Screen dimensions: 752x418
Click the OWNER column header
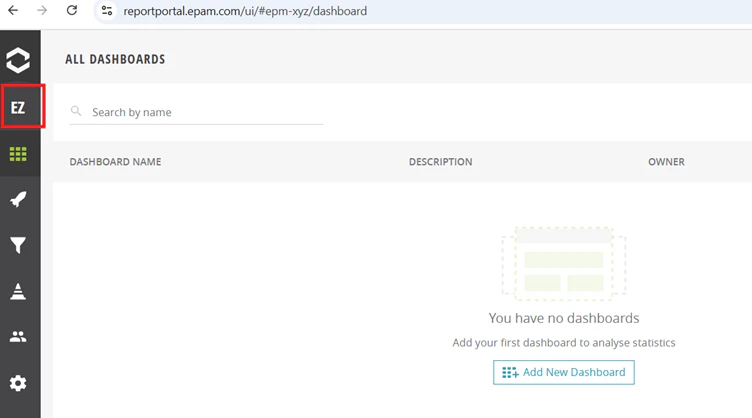pos(667,162)
